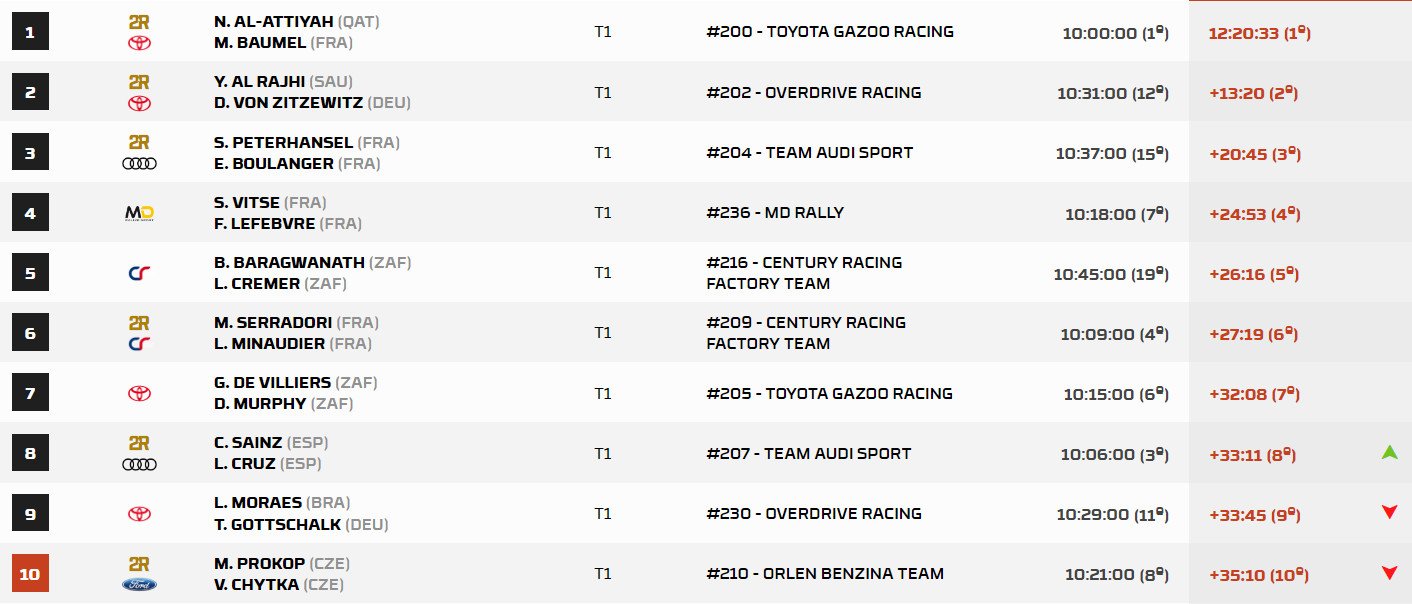Click the Ford logo beside Prokop
Image resolution: width=1412 pixels, height=604 pixels.
coord(139,584)
